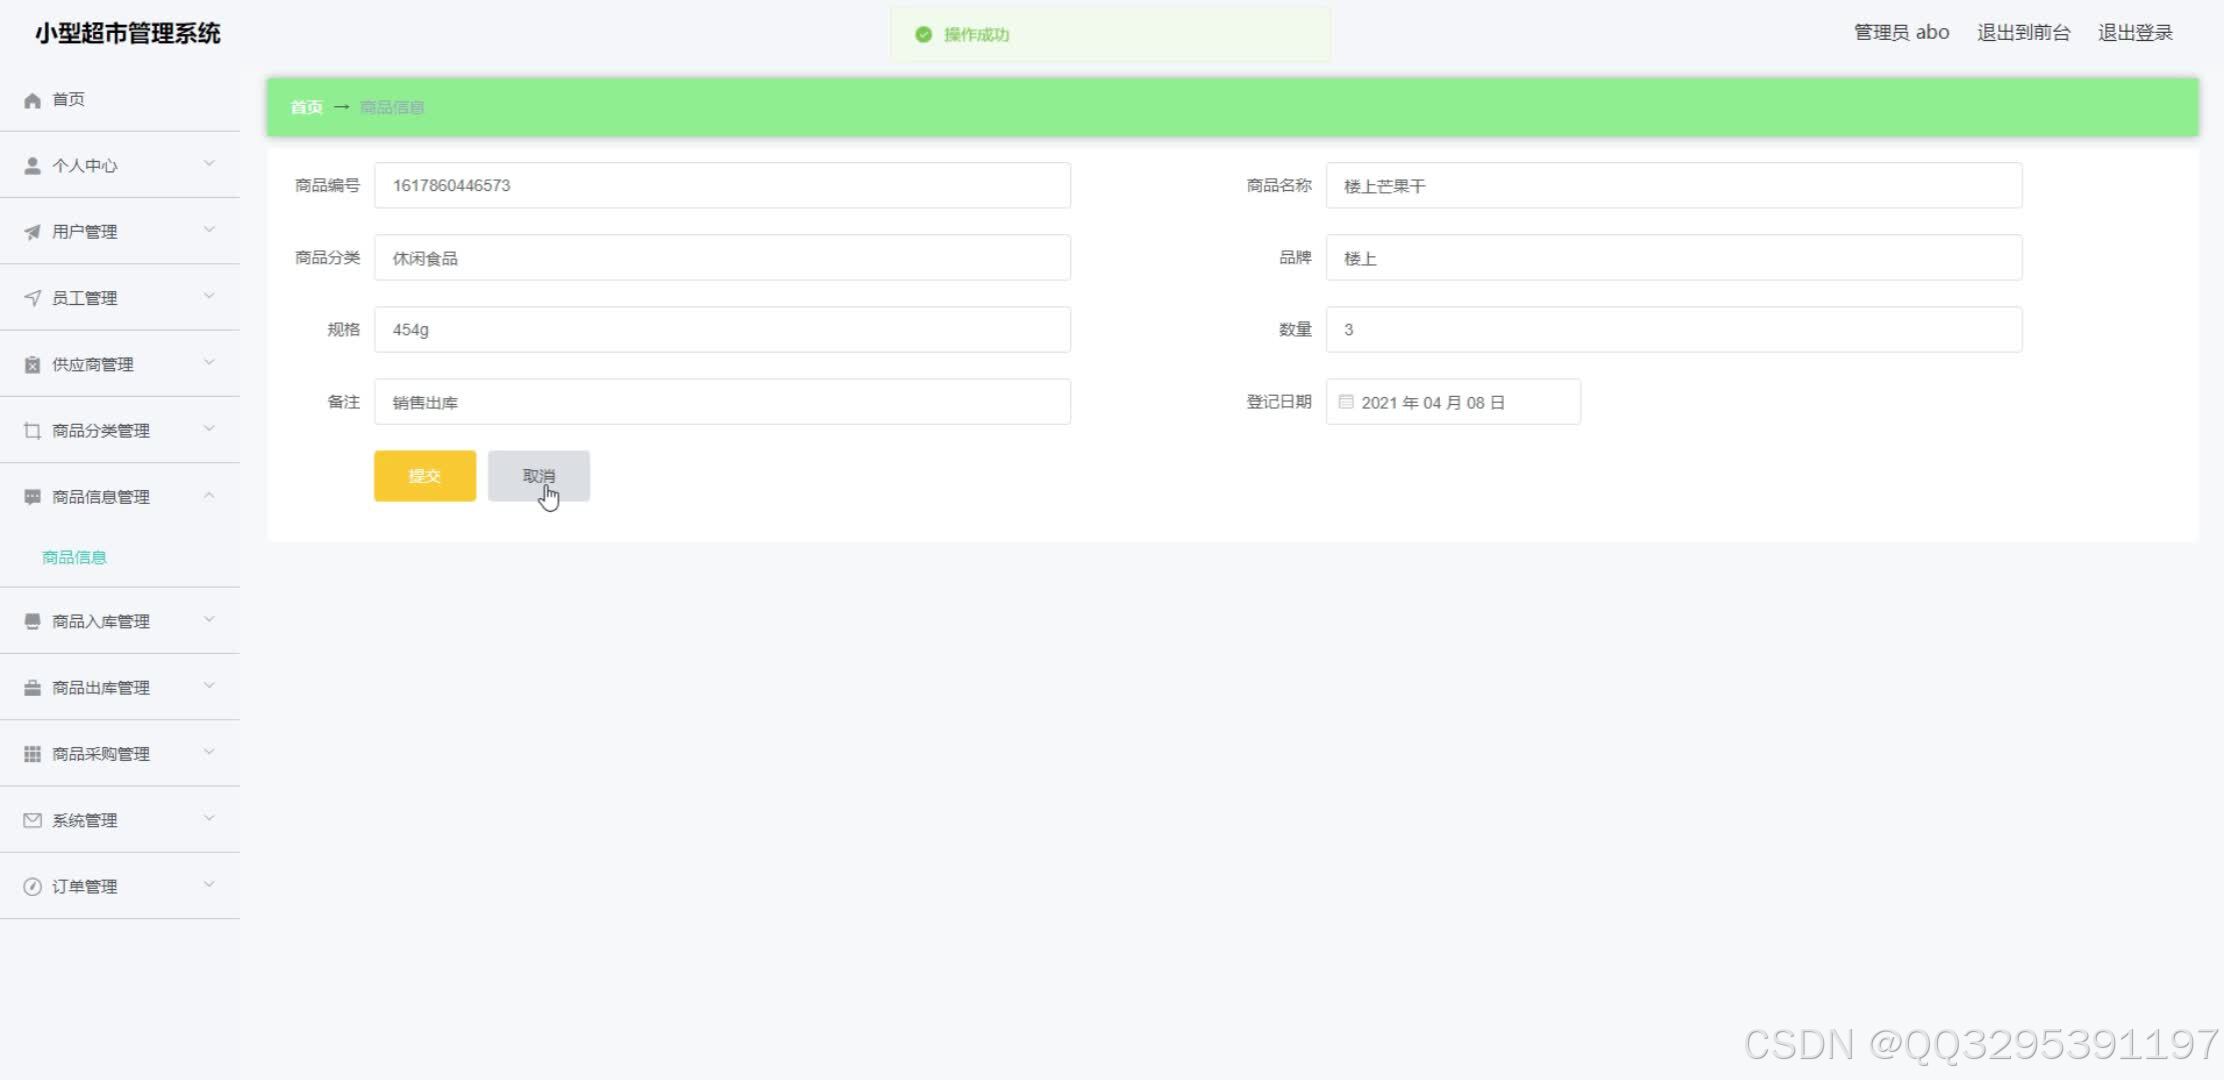Viewport: 2224px width, 1080px height.
Task: Click 首页 in the breadcrumb bar
Action: pyautogui.click(x=307, y=108)
